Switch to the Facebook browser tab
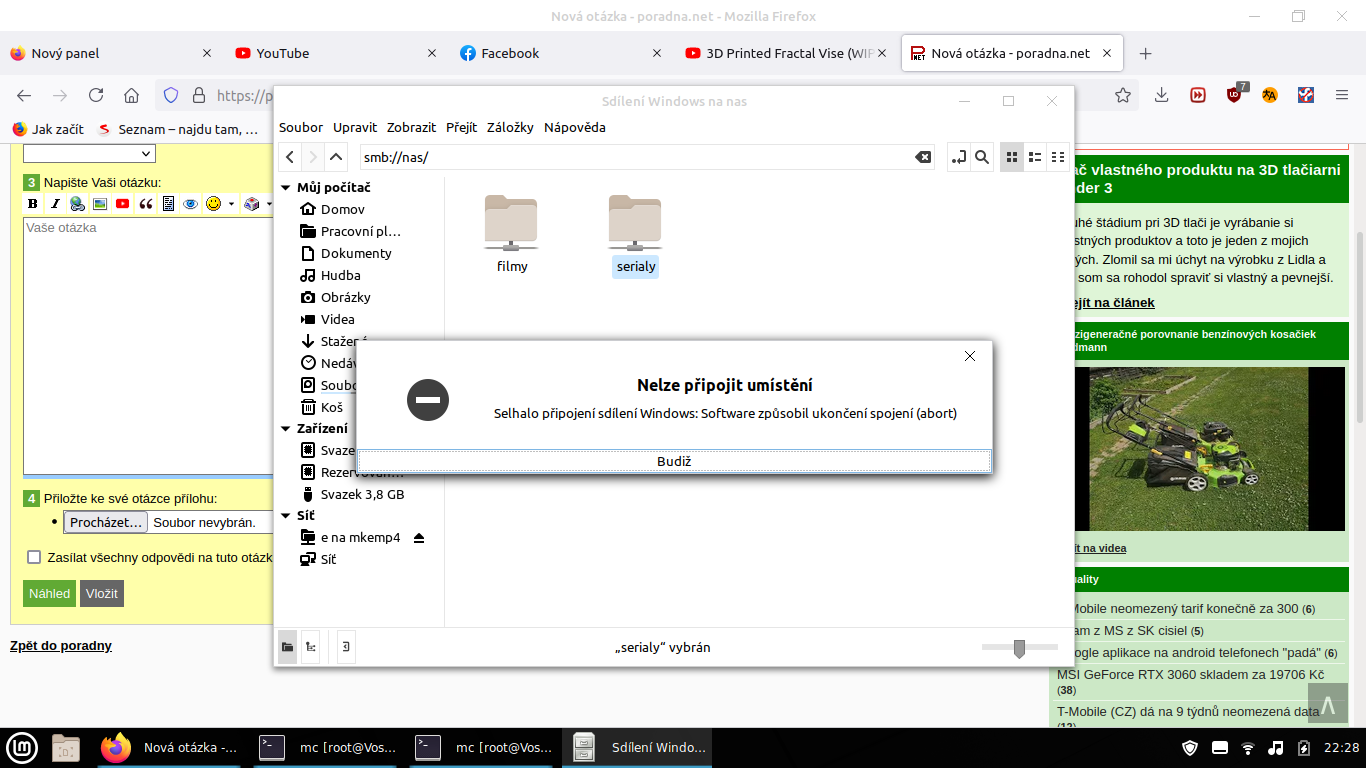Screen dimensions: 1366x768 point(561,53)
